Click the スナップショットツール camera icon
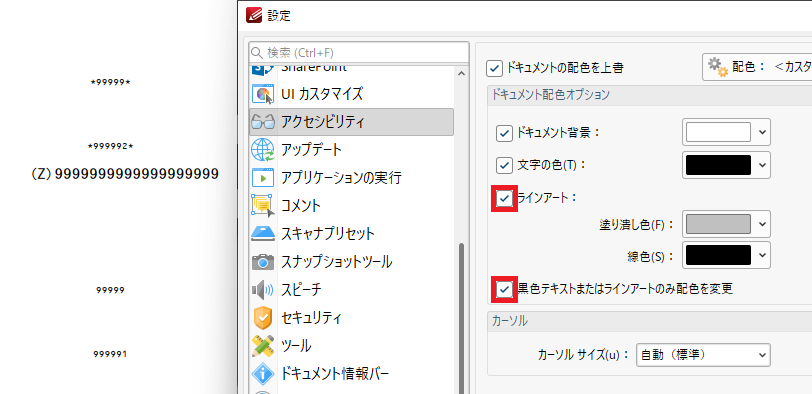 click(263, 262)
